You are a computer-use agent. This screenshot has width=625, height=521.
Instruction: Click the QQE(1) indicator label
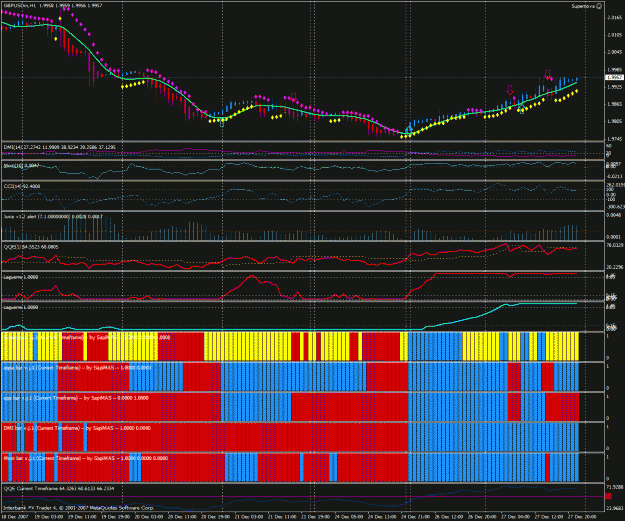[x=31, y=247]
